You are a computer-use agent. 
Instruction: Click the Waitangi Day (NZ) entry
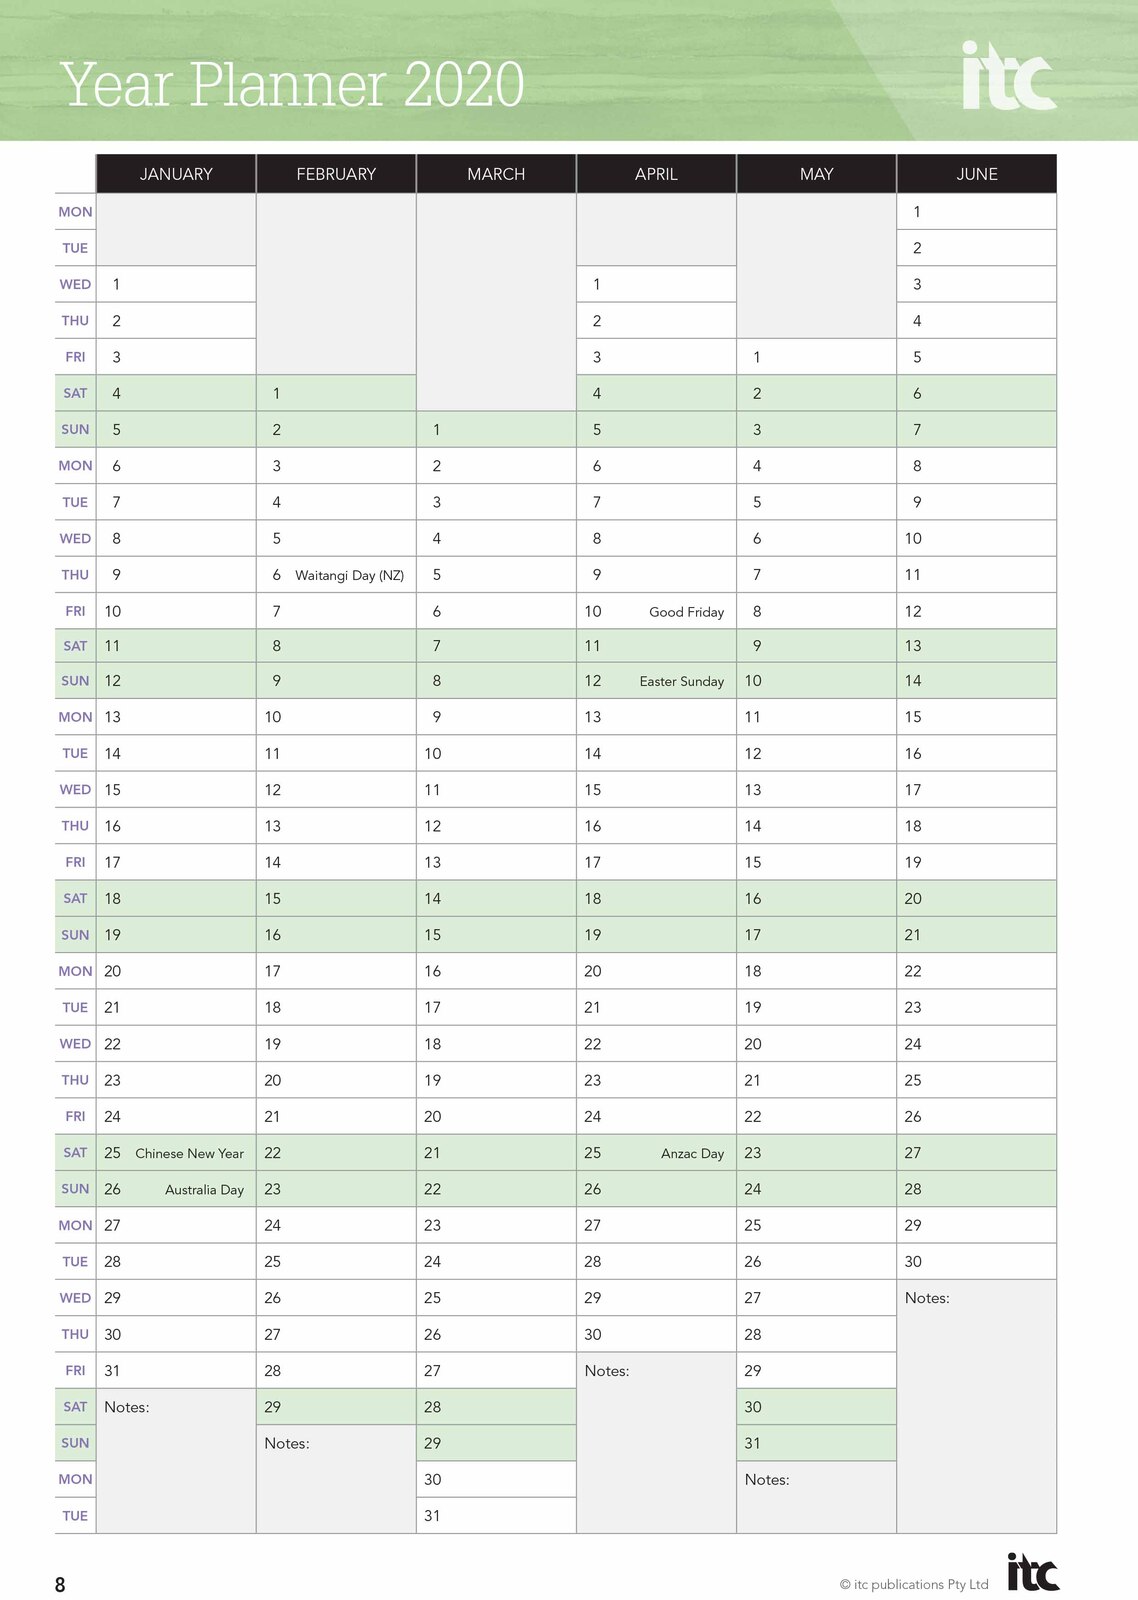click(349, 575)
